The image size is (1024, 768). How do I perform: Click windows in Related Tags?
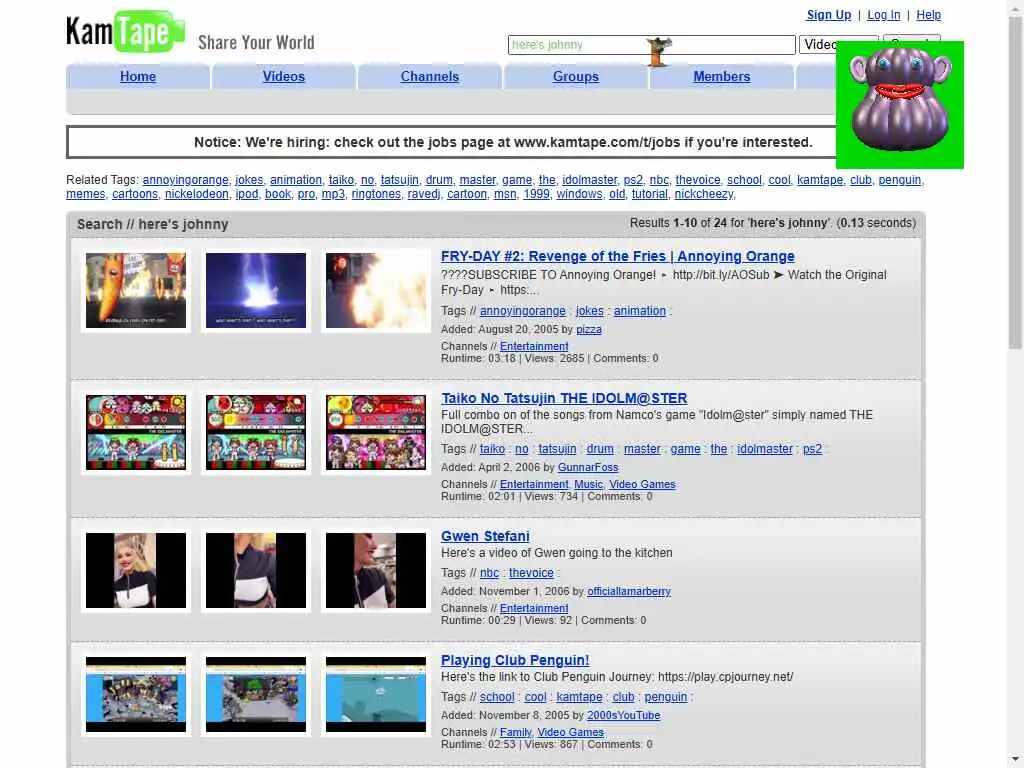pyautogui.click(x=579, y=194)
